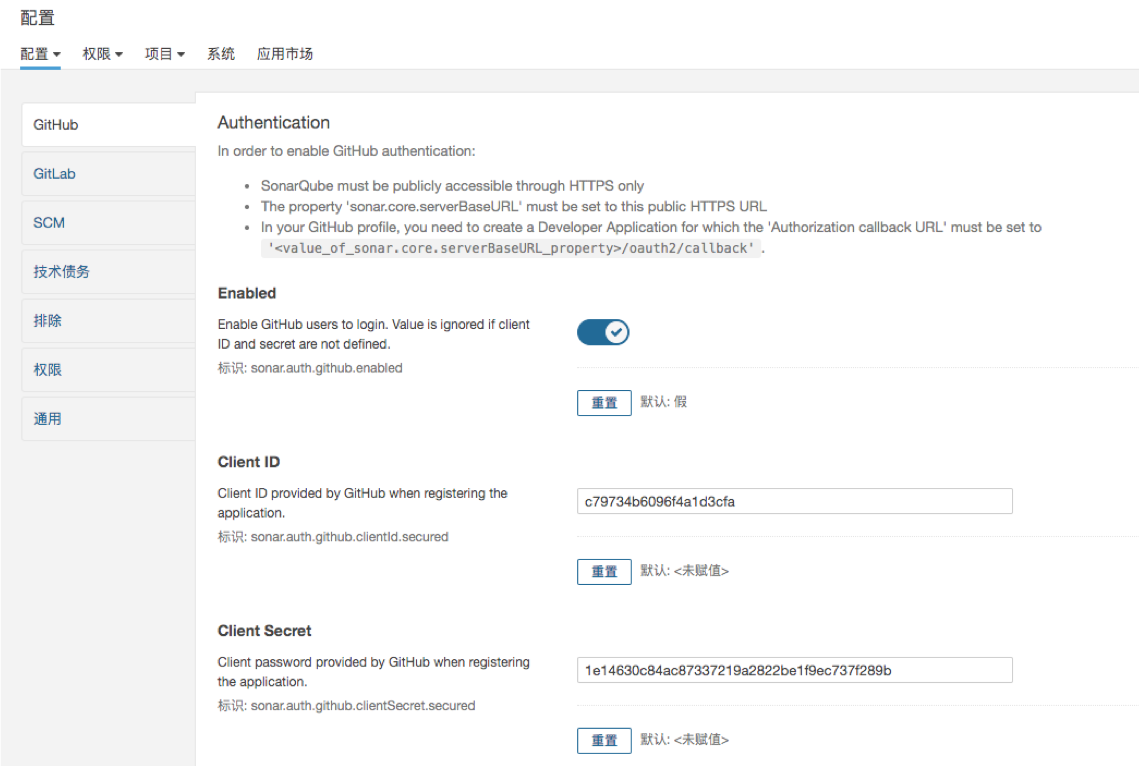Open the 排除 sidebar category

[x=108, y=321]
